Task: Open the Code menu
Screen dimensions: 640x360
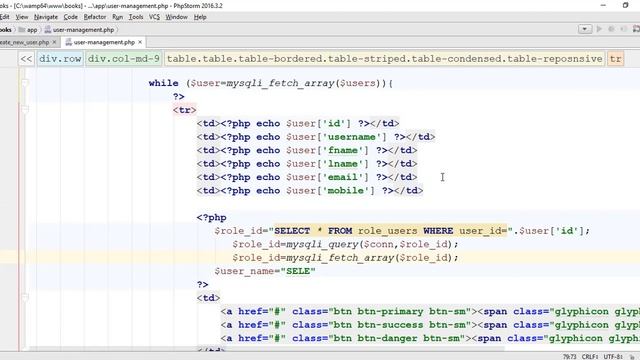Action: click(70, 17)
